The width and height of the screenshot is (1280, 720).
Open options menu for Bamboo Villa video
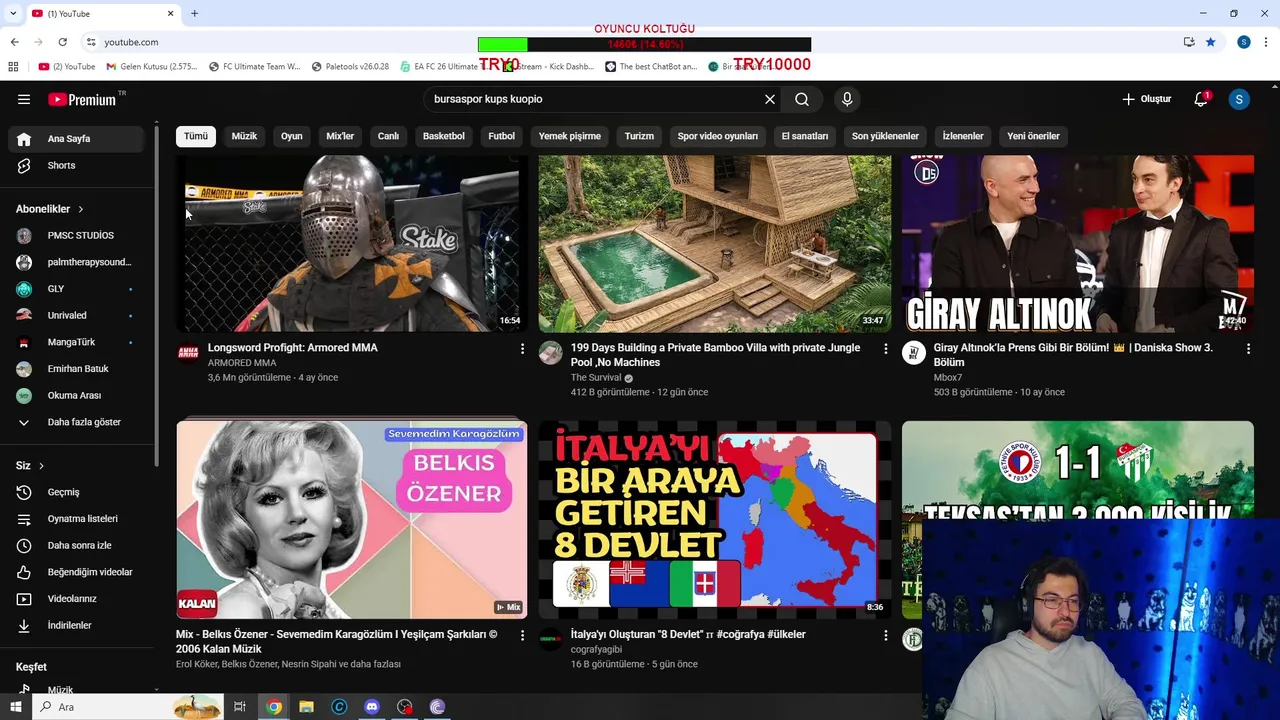(885, 348)
